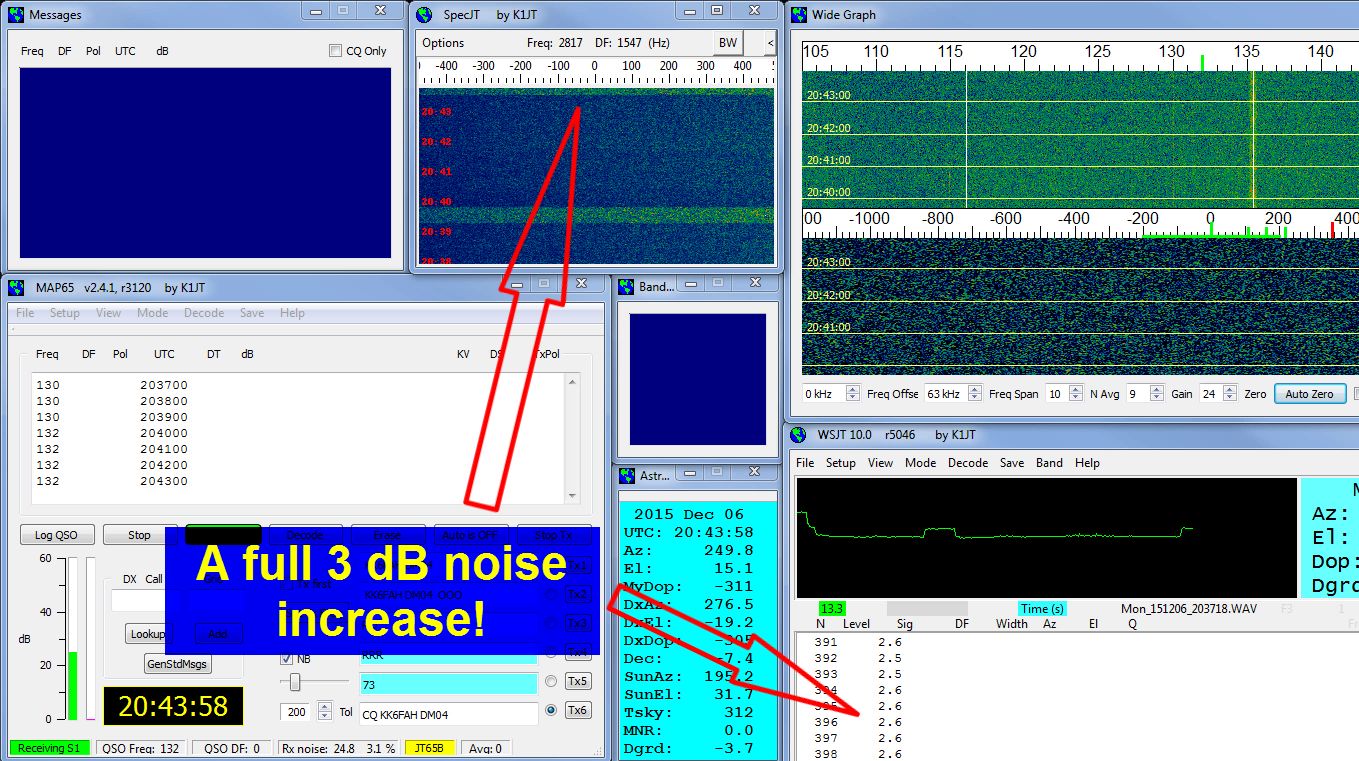Open the Mode menu in WSJT 10.0
The image size is (1359, 761).
tap(920, 463)
